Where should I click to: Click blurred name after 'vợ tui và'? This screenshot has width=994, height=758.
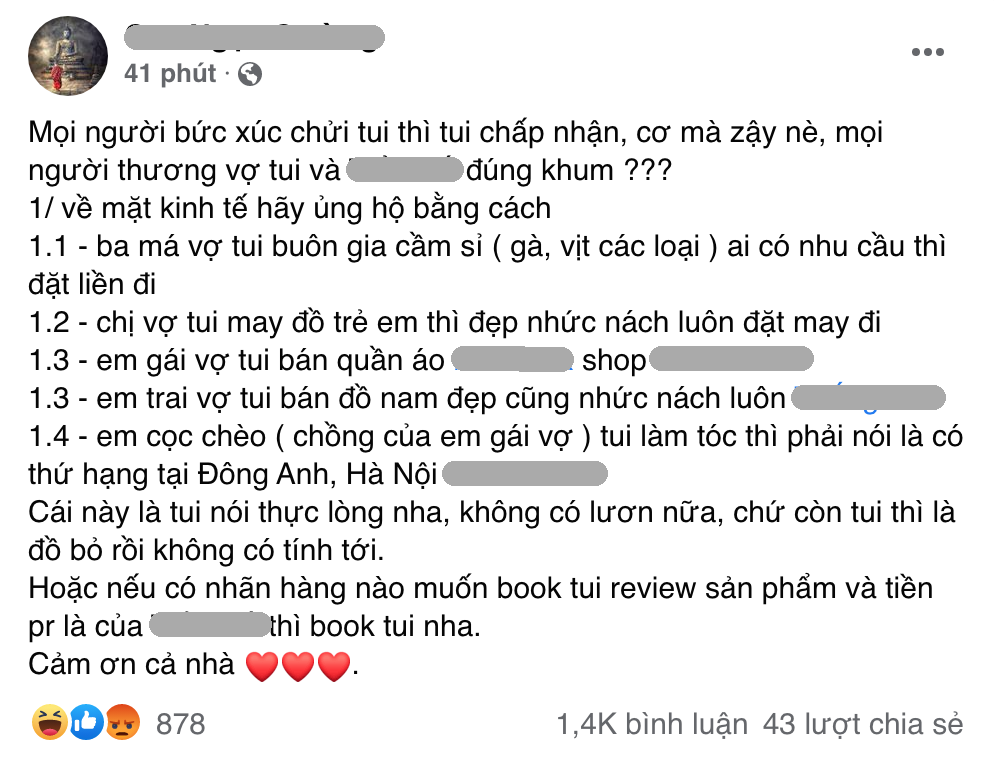[x=405, y=170]
